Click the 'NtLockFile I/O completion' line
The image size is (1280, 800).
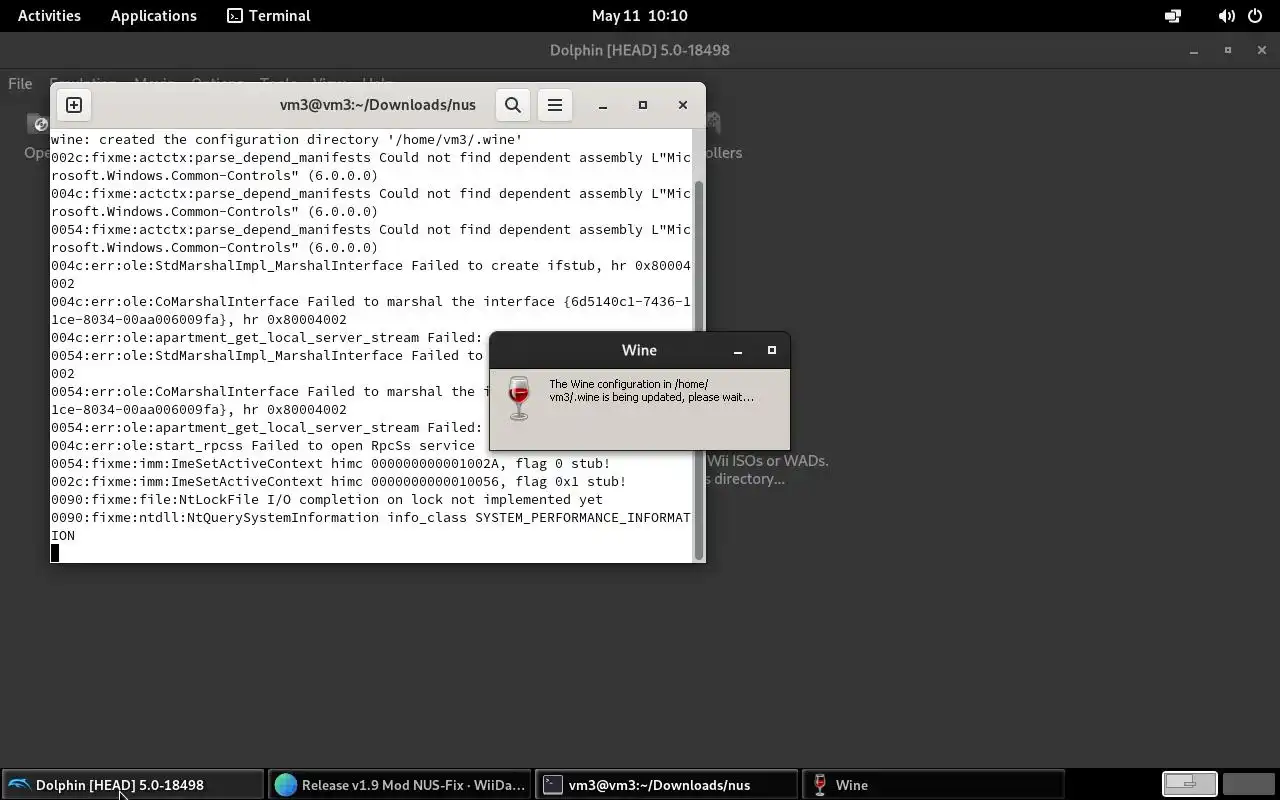click(327, 500)
